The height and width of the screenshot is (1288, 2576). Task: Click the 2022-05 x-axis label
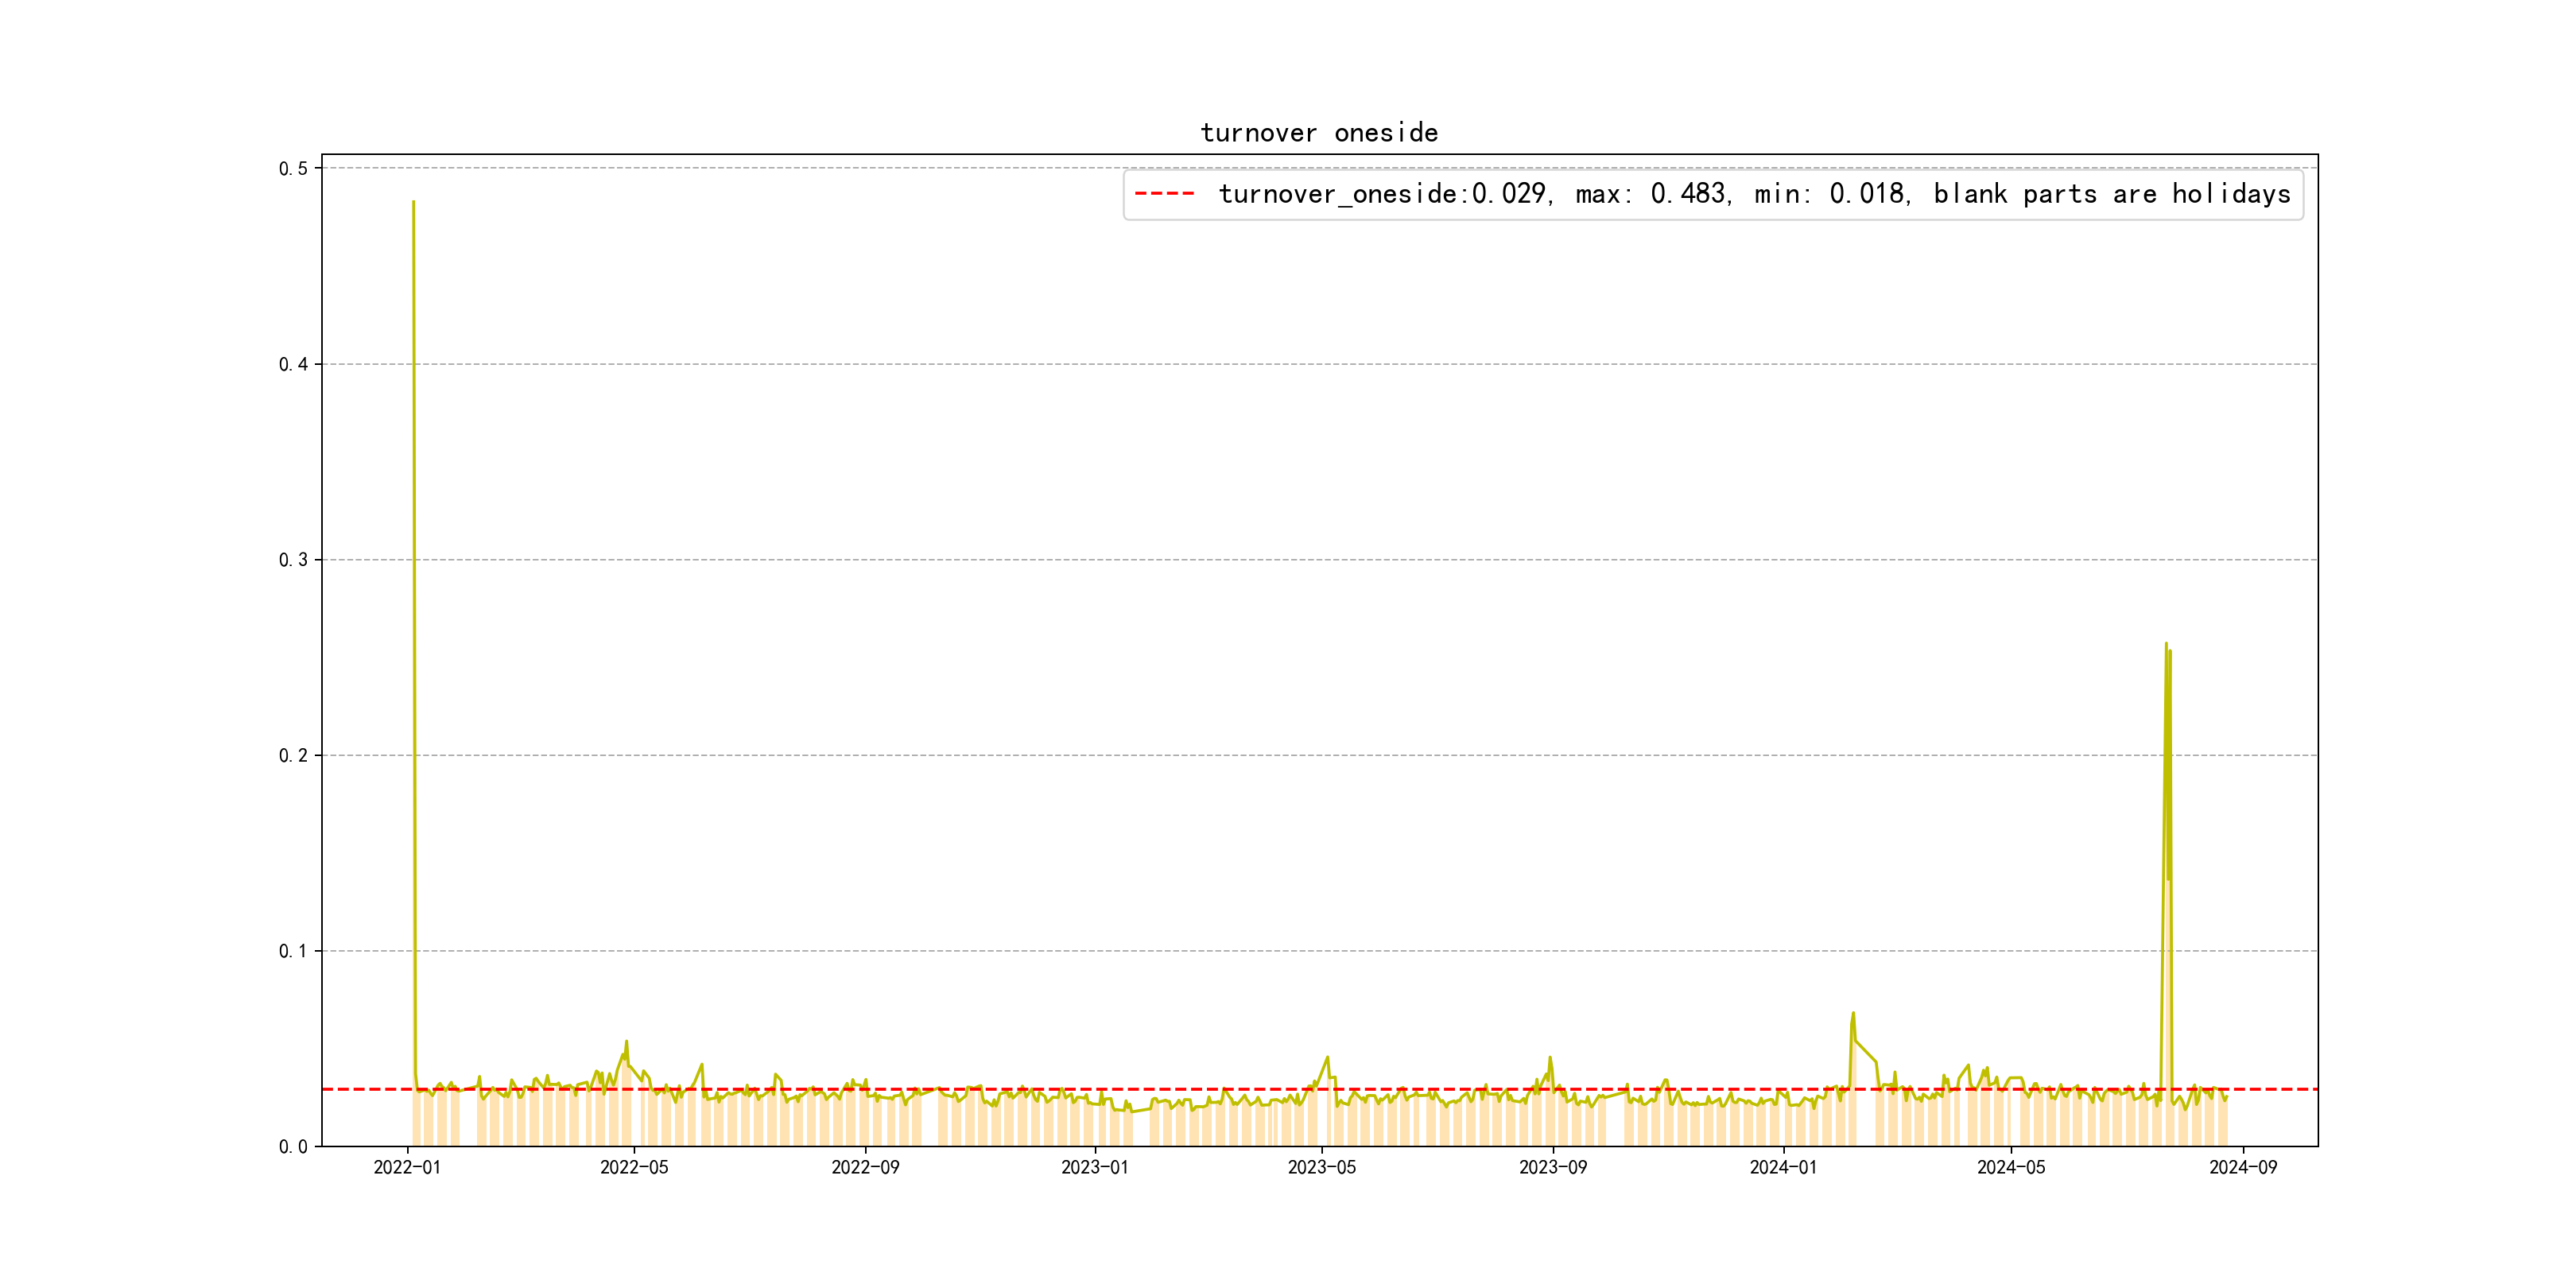(634, 1168)
